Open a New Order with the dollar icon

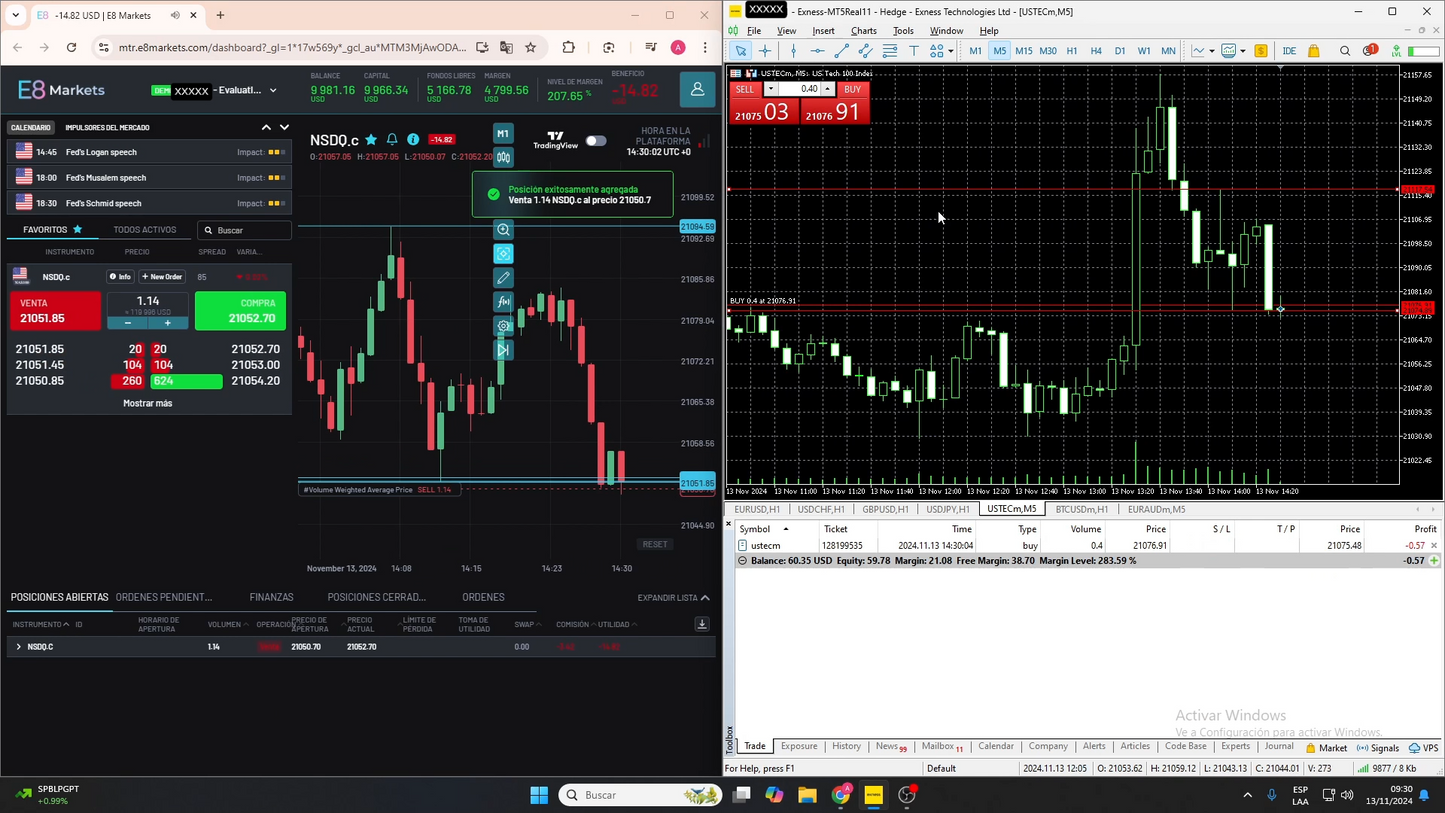[x=1261, y=51]
